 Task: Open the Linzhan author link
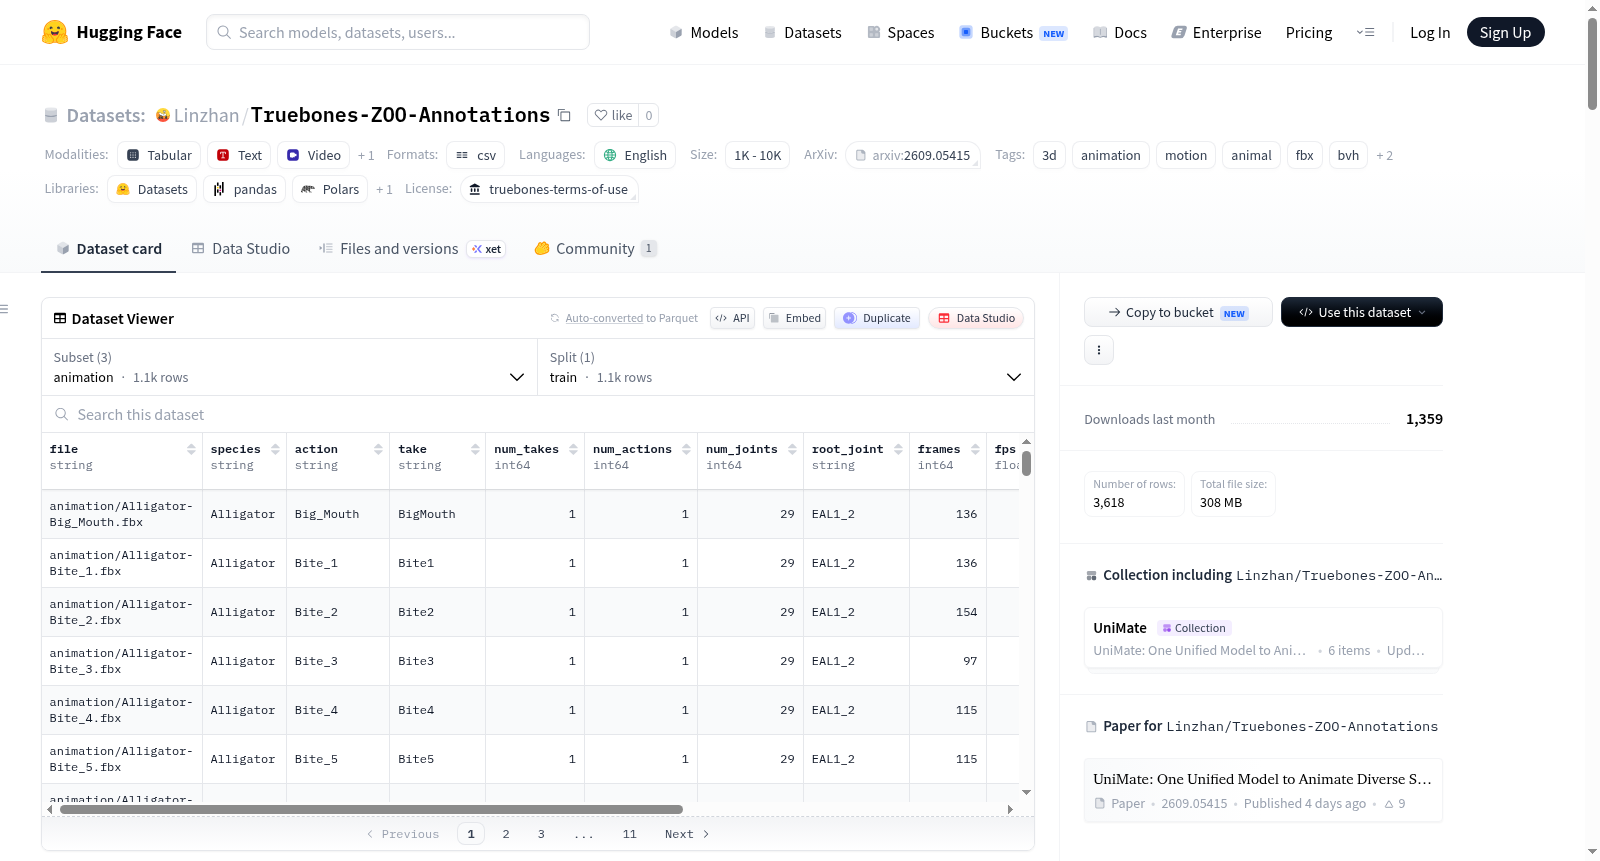point(206,115)
